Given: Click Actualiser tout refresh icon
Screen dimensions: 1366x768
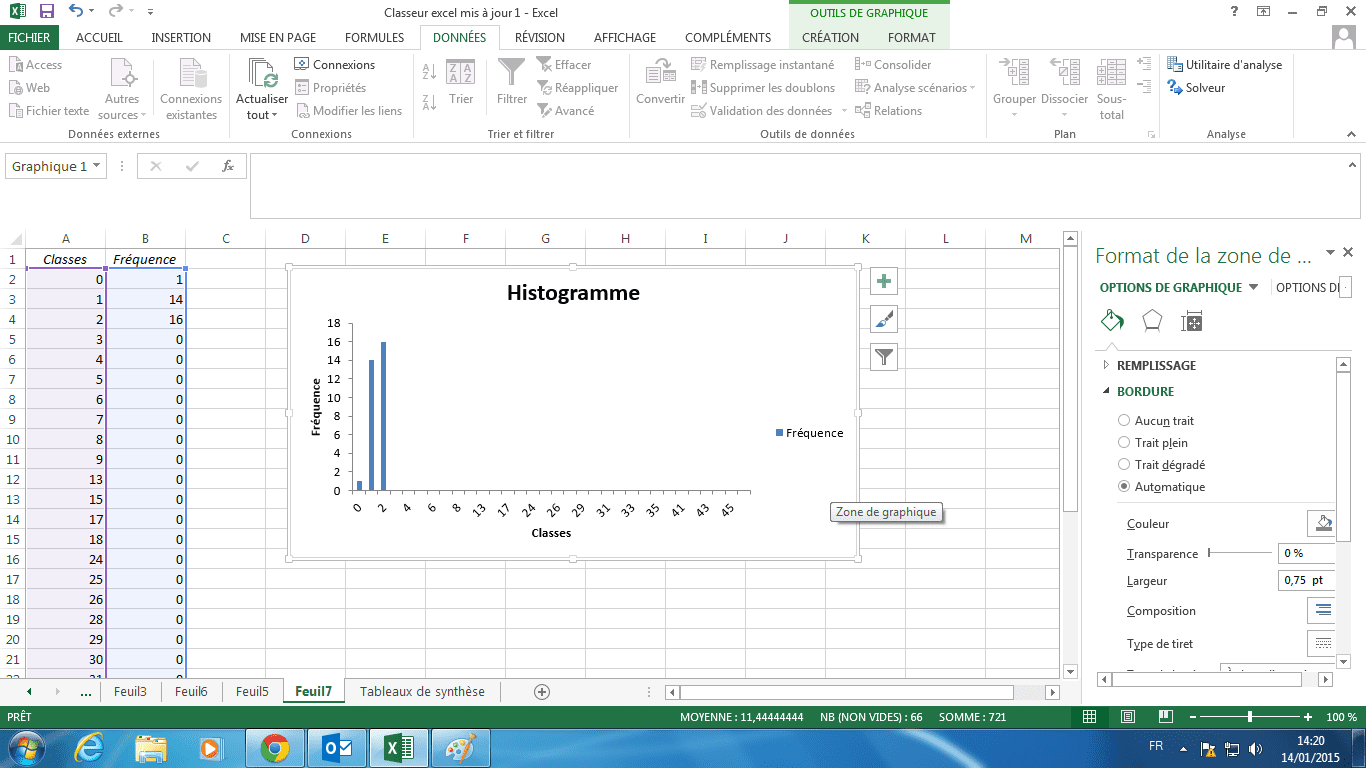Looking at the screenshot, I should [262, 74].
